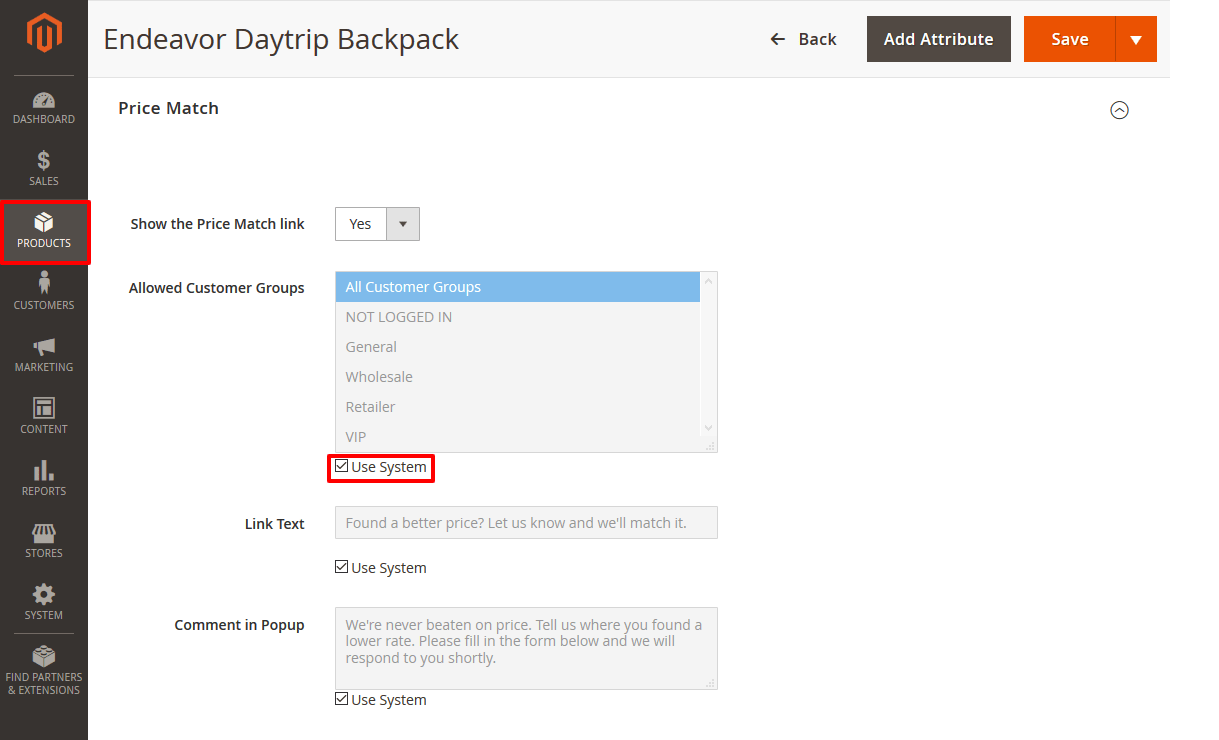Go Back using the Back link

pyautogui.click(x=803, y=39)
